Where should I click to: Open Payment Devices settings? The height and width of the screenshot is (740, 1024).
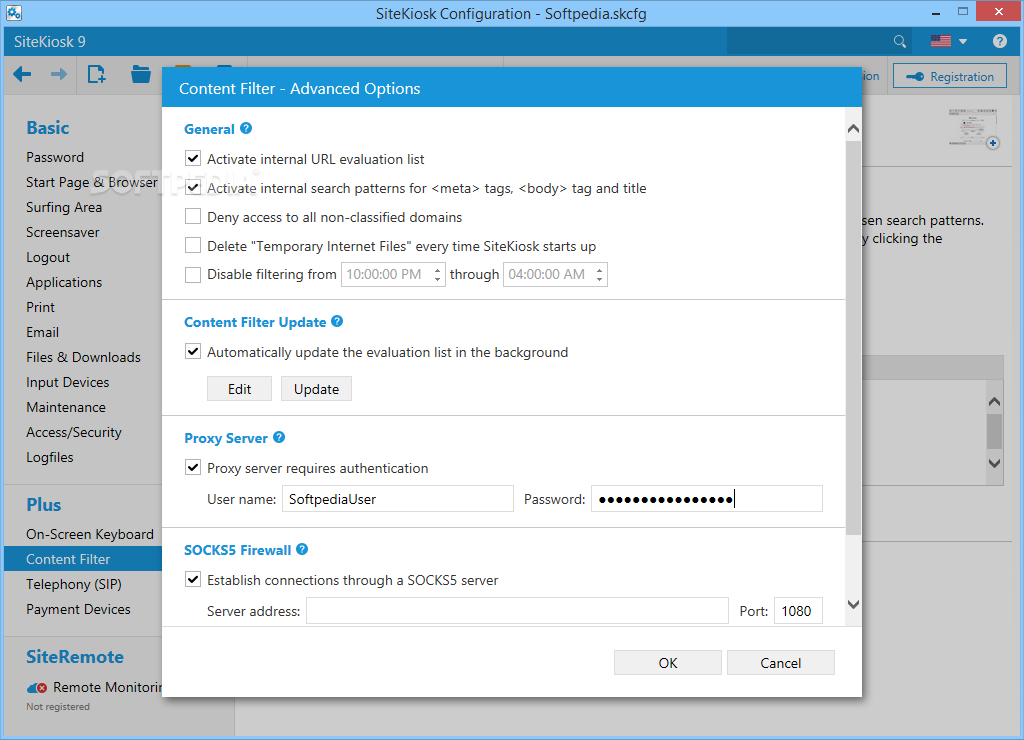[x=78, y=609]
